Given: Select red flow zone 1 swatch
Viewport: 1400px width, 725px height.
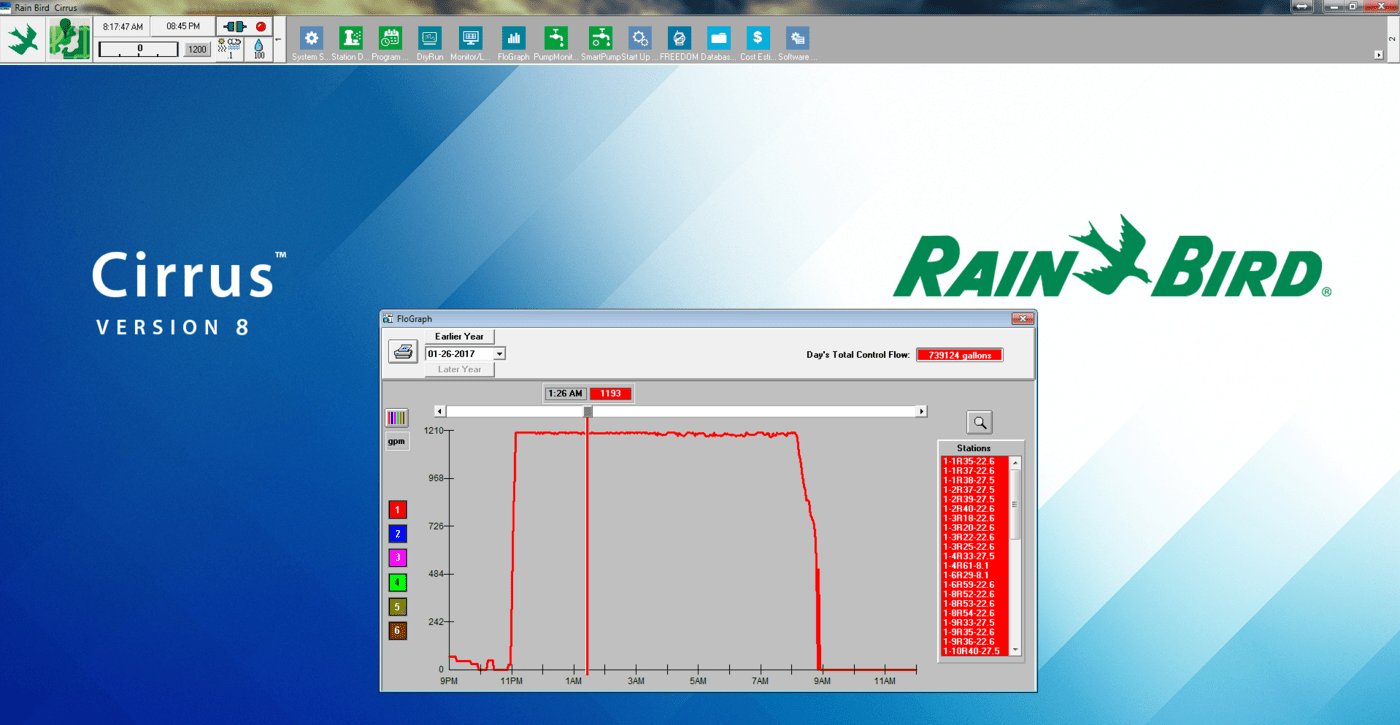Looking at the screenshot, I should (397, 510).
